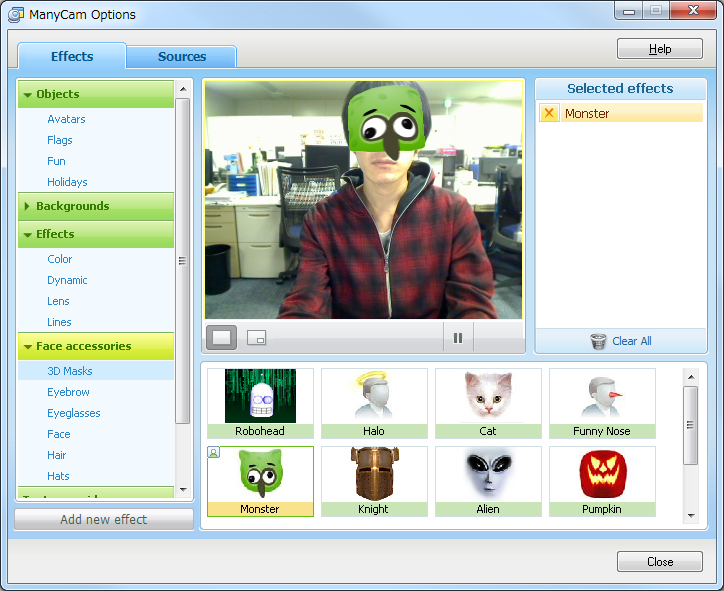The height and width of the screenshot is (591, 724).
Task: Open the Flags objects
Action: point(60,140)
